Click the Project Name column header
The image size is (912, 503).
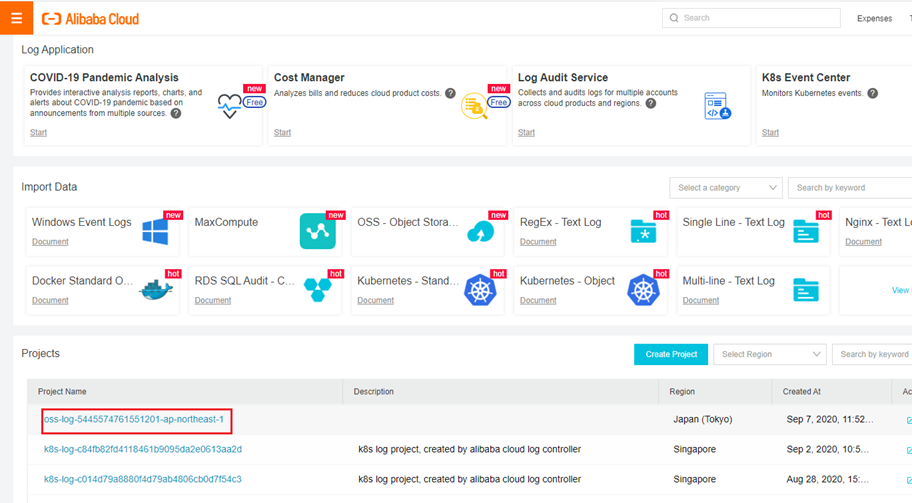[x=62, y=392]
